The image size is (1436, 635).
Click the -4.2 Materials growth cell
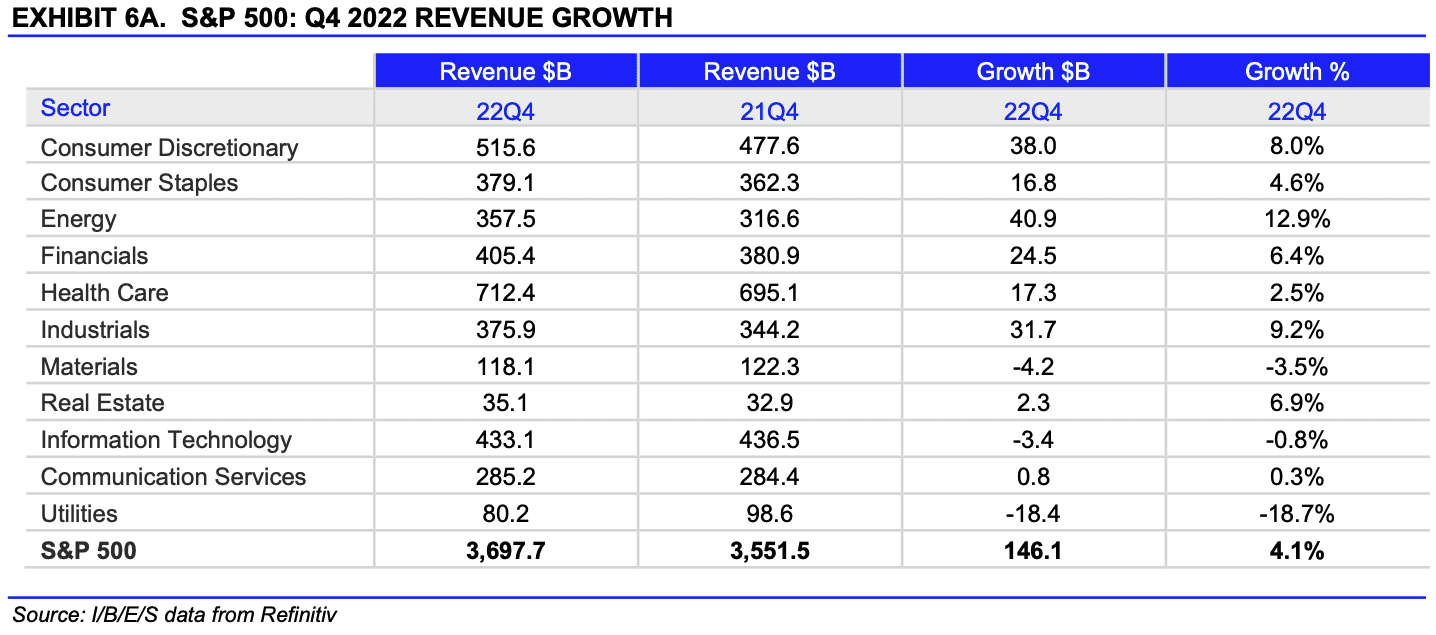(x=1033, y=367)
